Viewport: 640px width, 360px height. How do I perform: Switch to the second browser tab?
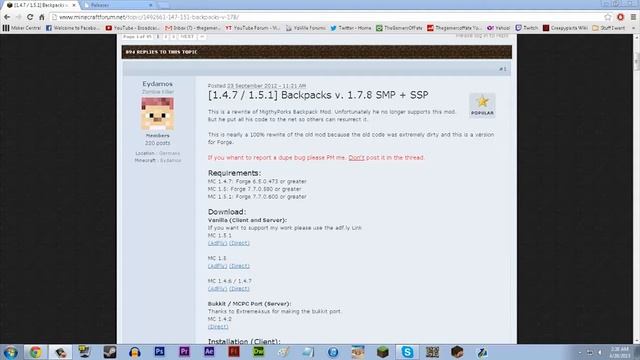(x=118, y=5)
